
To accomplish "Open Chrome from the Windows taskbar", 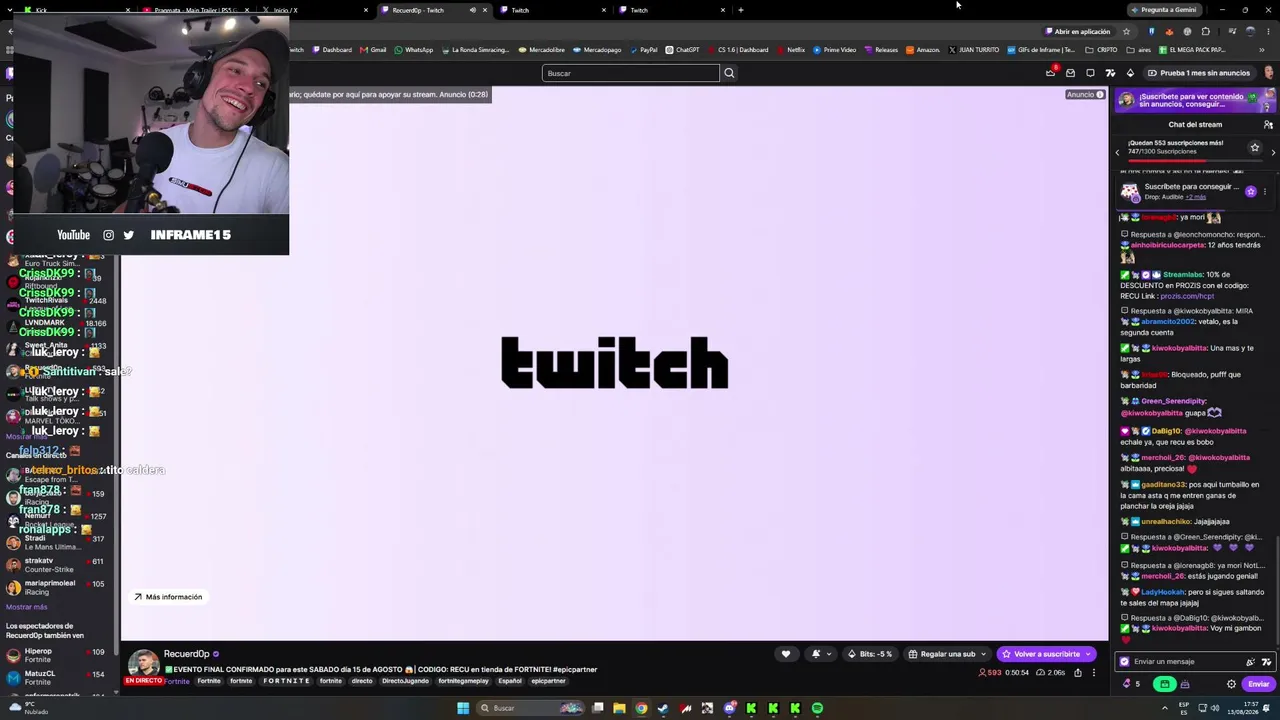I will tap(641, 708).
